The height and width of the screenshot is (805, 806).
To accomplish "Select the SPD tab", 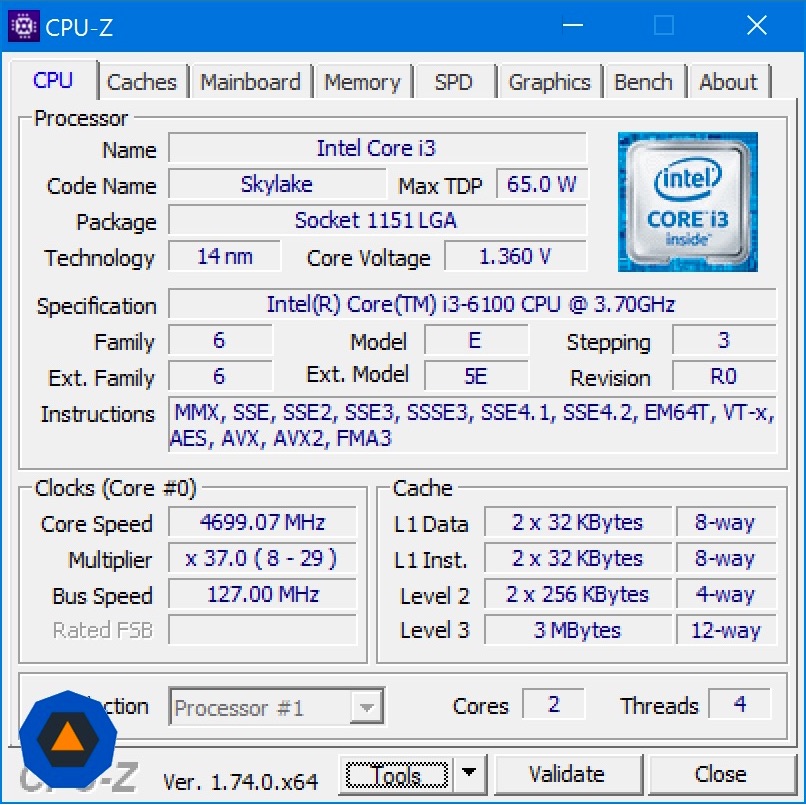I will pyautogui.click(x=453, y=82).
